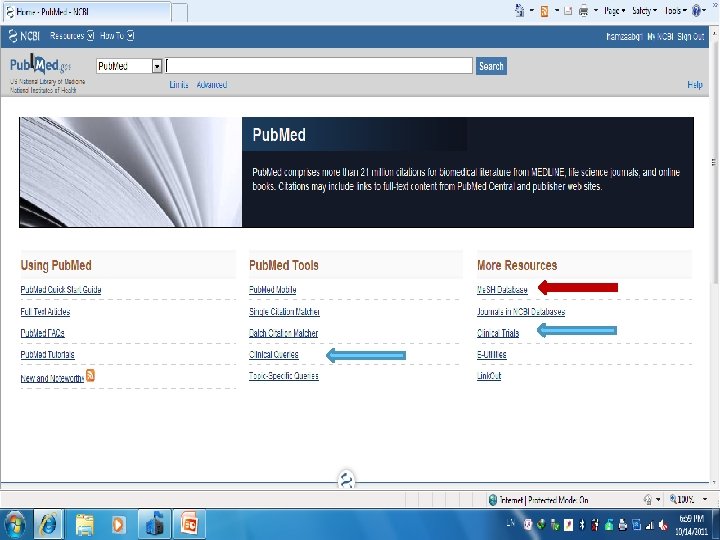
Task: Open the New and Noteworthy link
Action: tap(52, 378)
